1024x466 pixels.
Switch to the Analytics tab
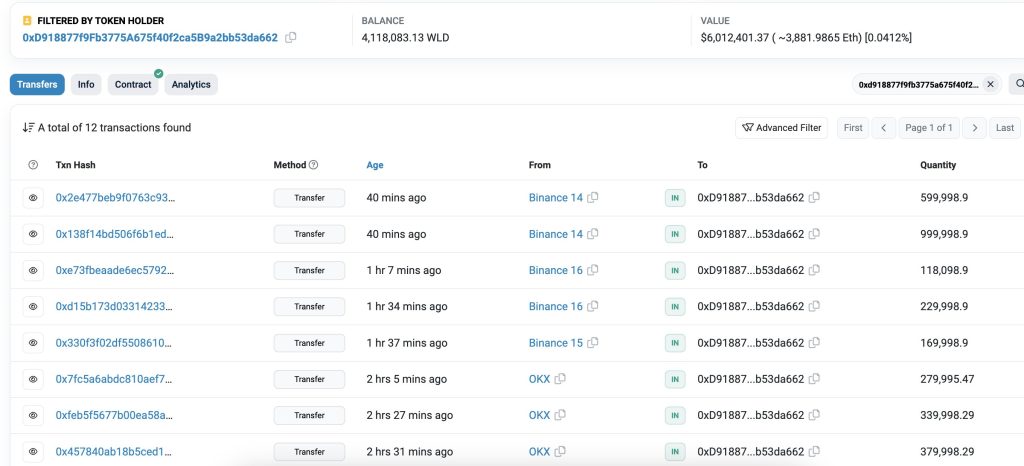point(191,84)
